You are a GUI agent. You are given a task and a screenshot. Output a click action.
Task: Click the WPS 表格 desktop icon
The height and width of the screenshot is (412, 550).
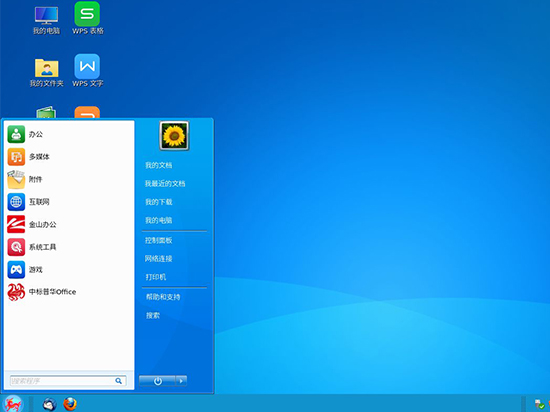pyautogui.click(x=87, y=18)
